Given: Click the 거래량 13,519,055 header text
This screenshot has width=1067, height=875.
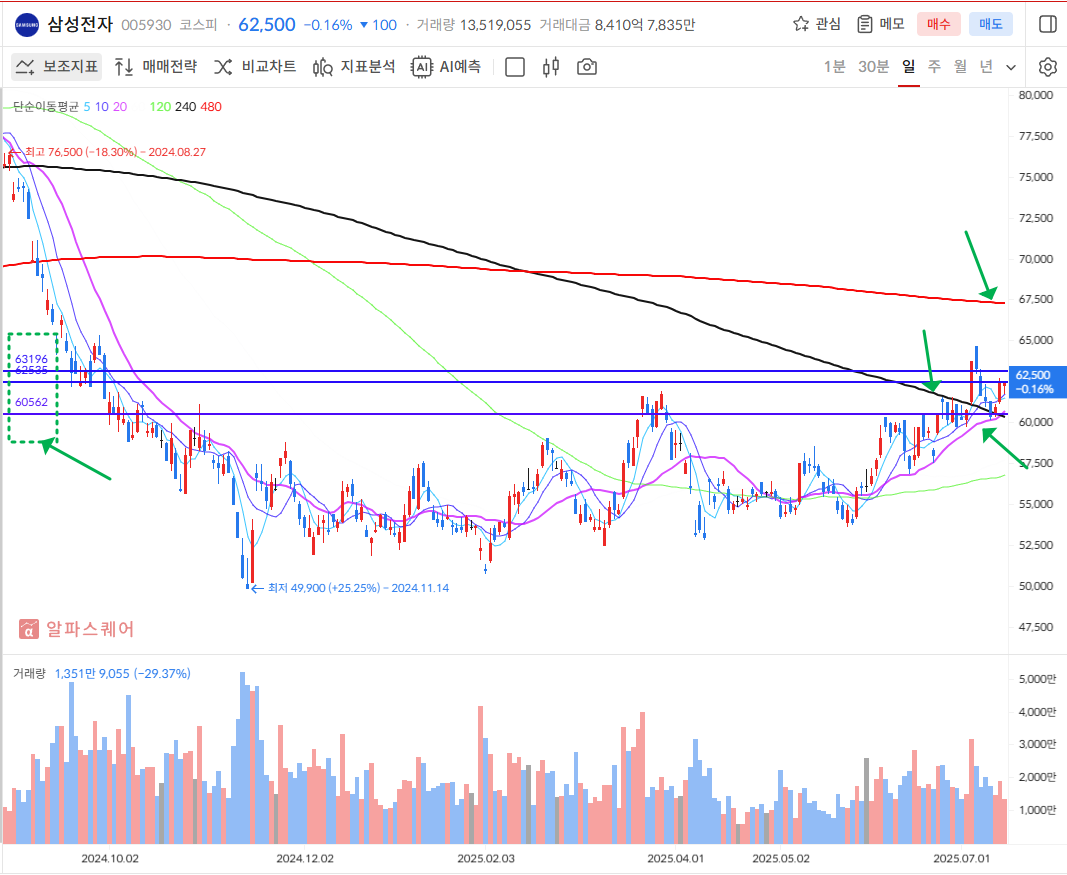Looking at the screenshot, I should [474, 25].
